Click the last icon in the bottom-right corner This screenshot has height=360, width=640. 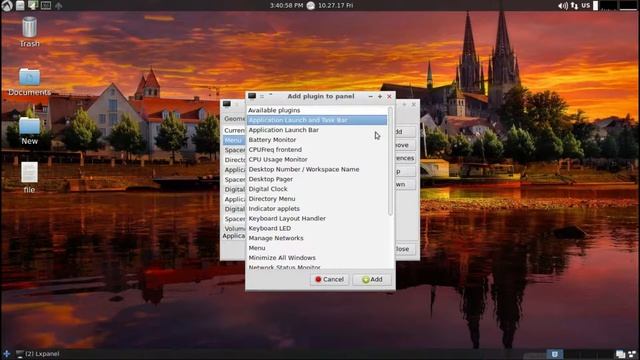click(632, 354)
